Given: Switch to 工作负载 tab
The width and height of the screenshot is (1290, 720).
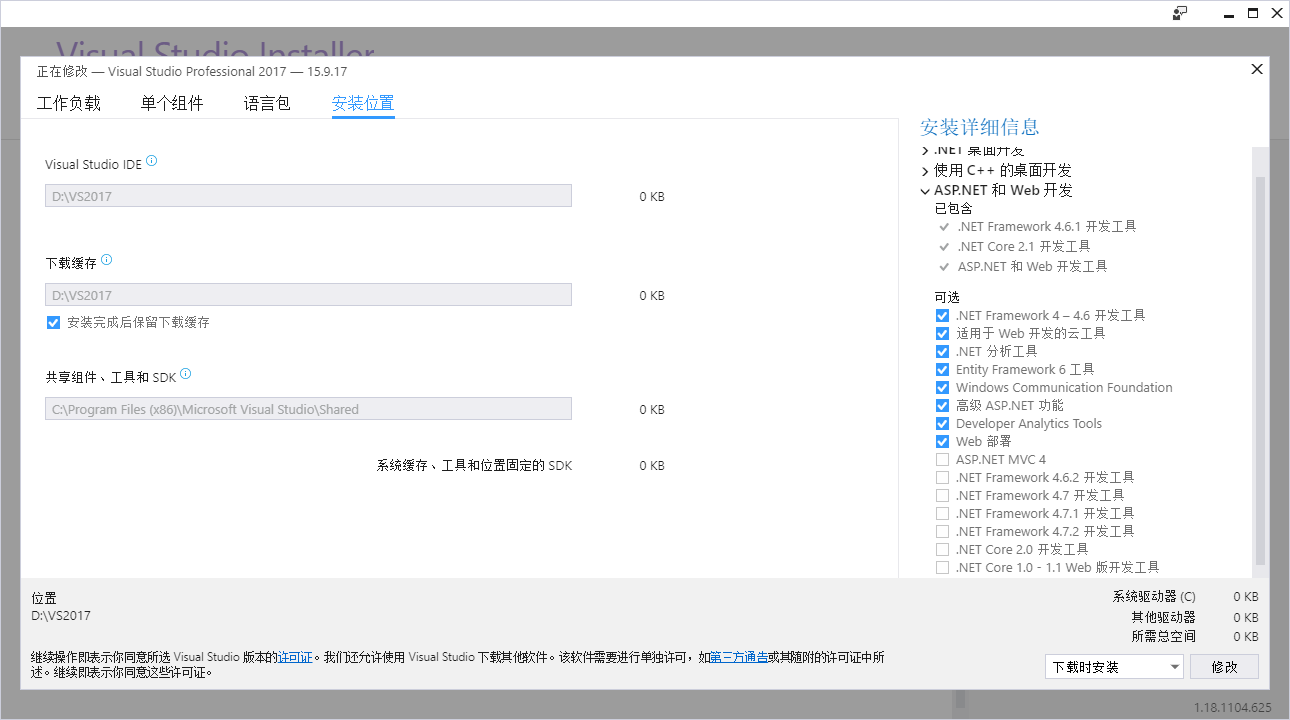Looking at the screenshot, I should (x=69, y=103).
